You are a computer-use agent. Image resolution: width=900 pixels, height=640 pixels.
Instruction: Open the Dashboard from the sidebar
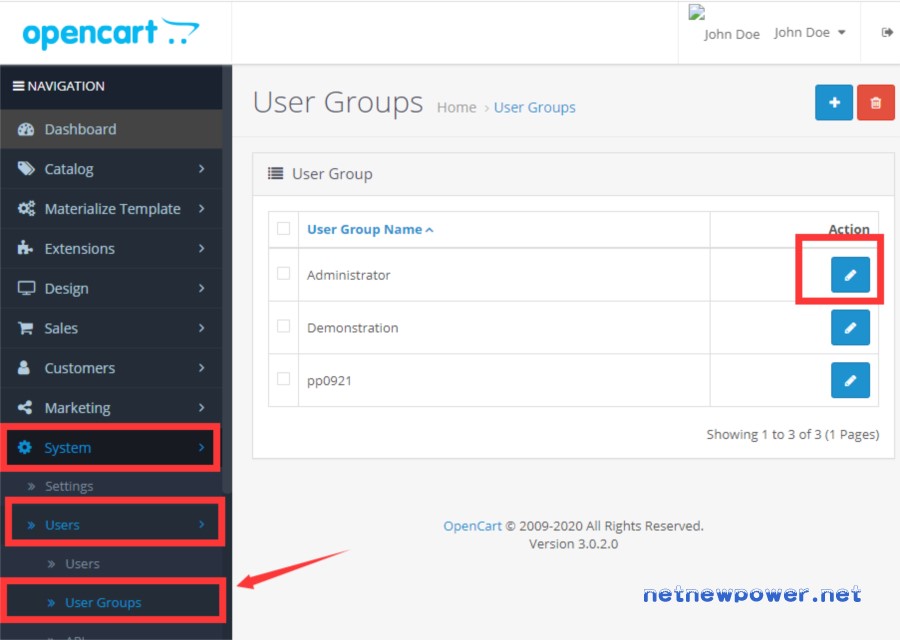click(80, 129)
